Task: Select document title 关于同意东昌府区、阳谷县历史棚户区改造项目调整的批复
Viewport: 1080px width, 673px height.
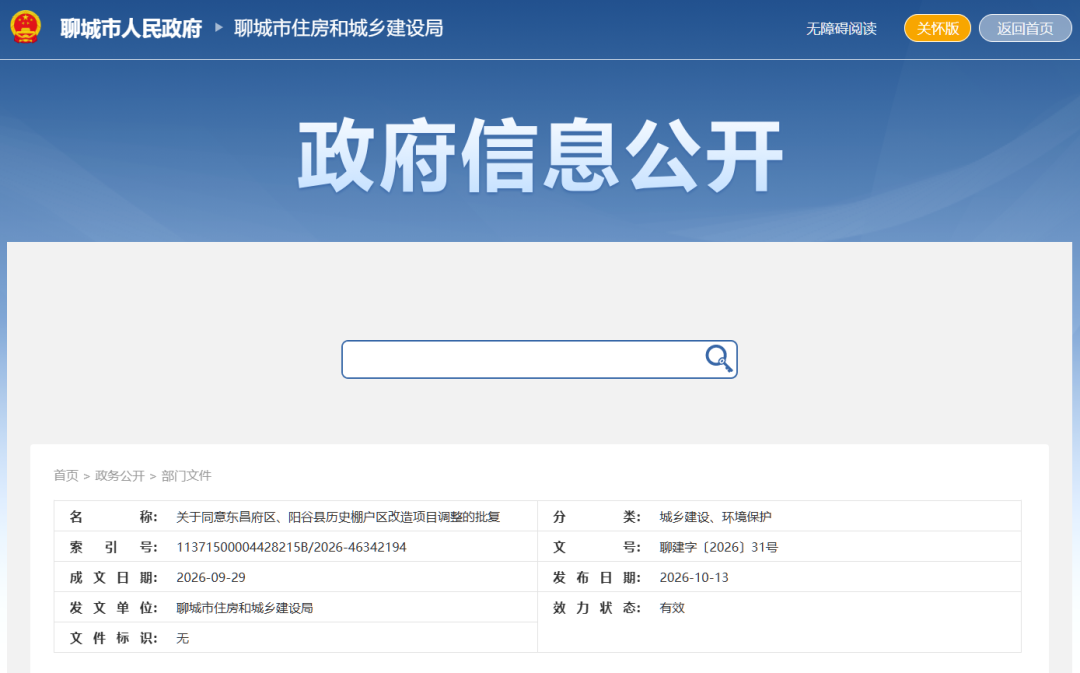Action: (338, 517)
